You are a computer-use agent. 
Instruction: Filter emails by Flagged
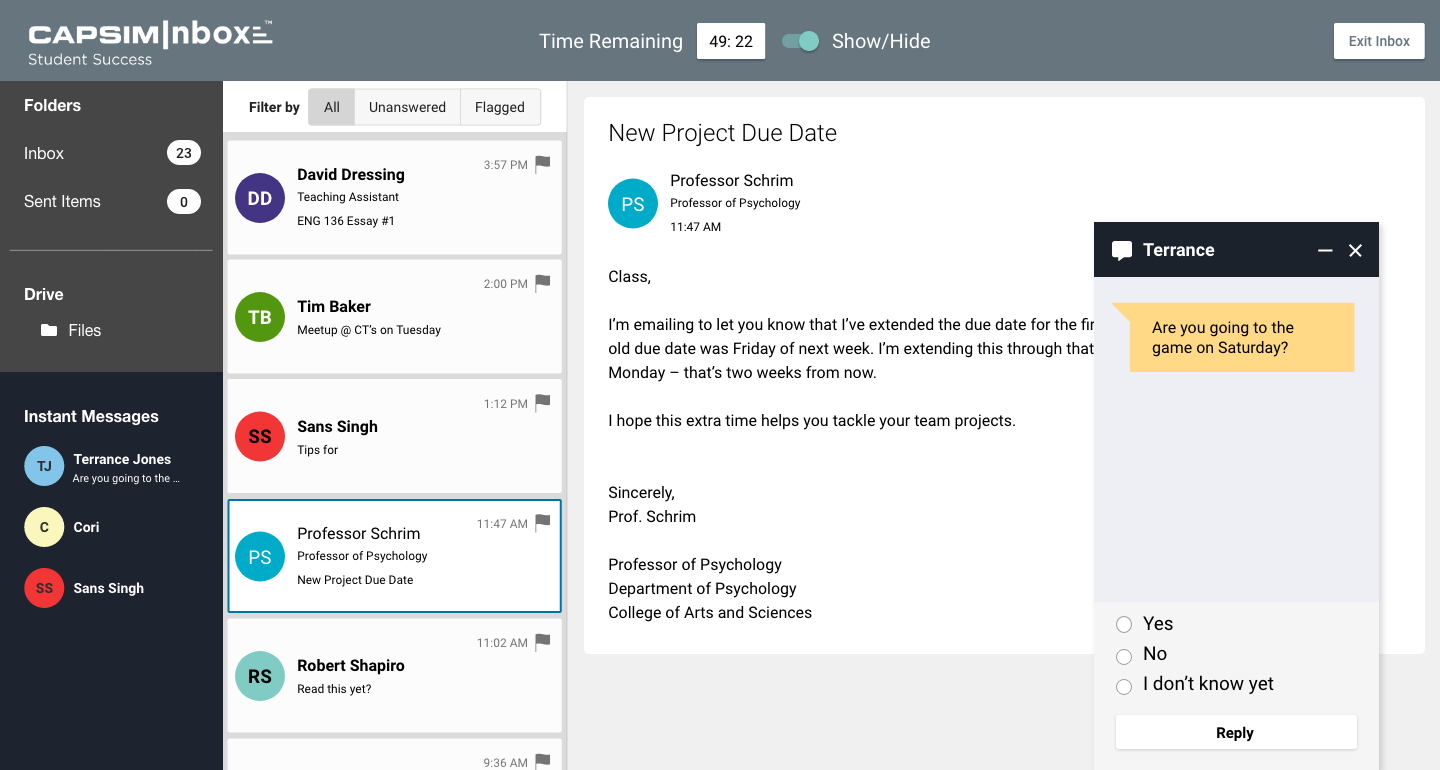(x=500, y=107)
